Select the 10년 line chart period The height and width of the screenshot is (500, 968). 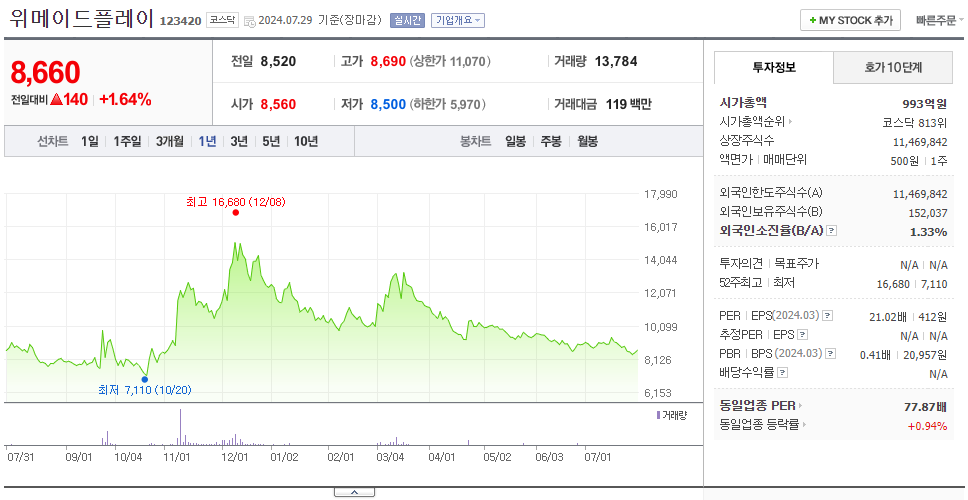pos(306,141)
